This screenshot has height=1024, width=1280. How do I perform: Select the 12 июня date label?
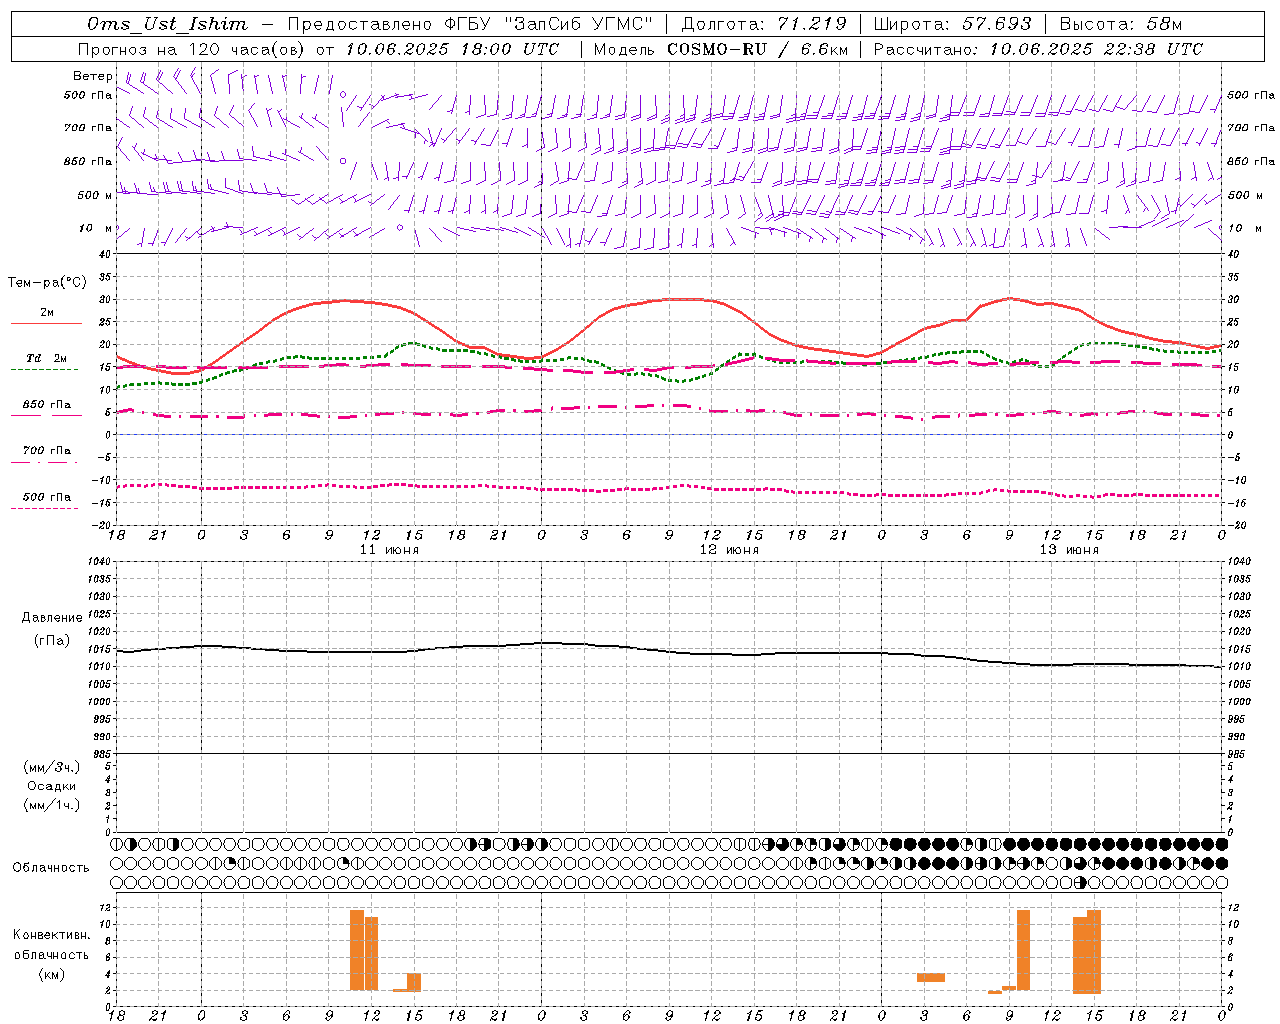pyautogui.click(x=729, y=550)
